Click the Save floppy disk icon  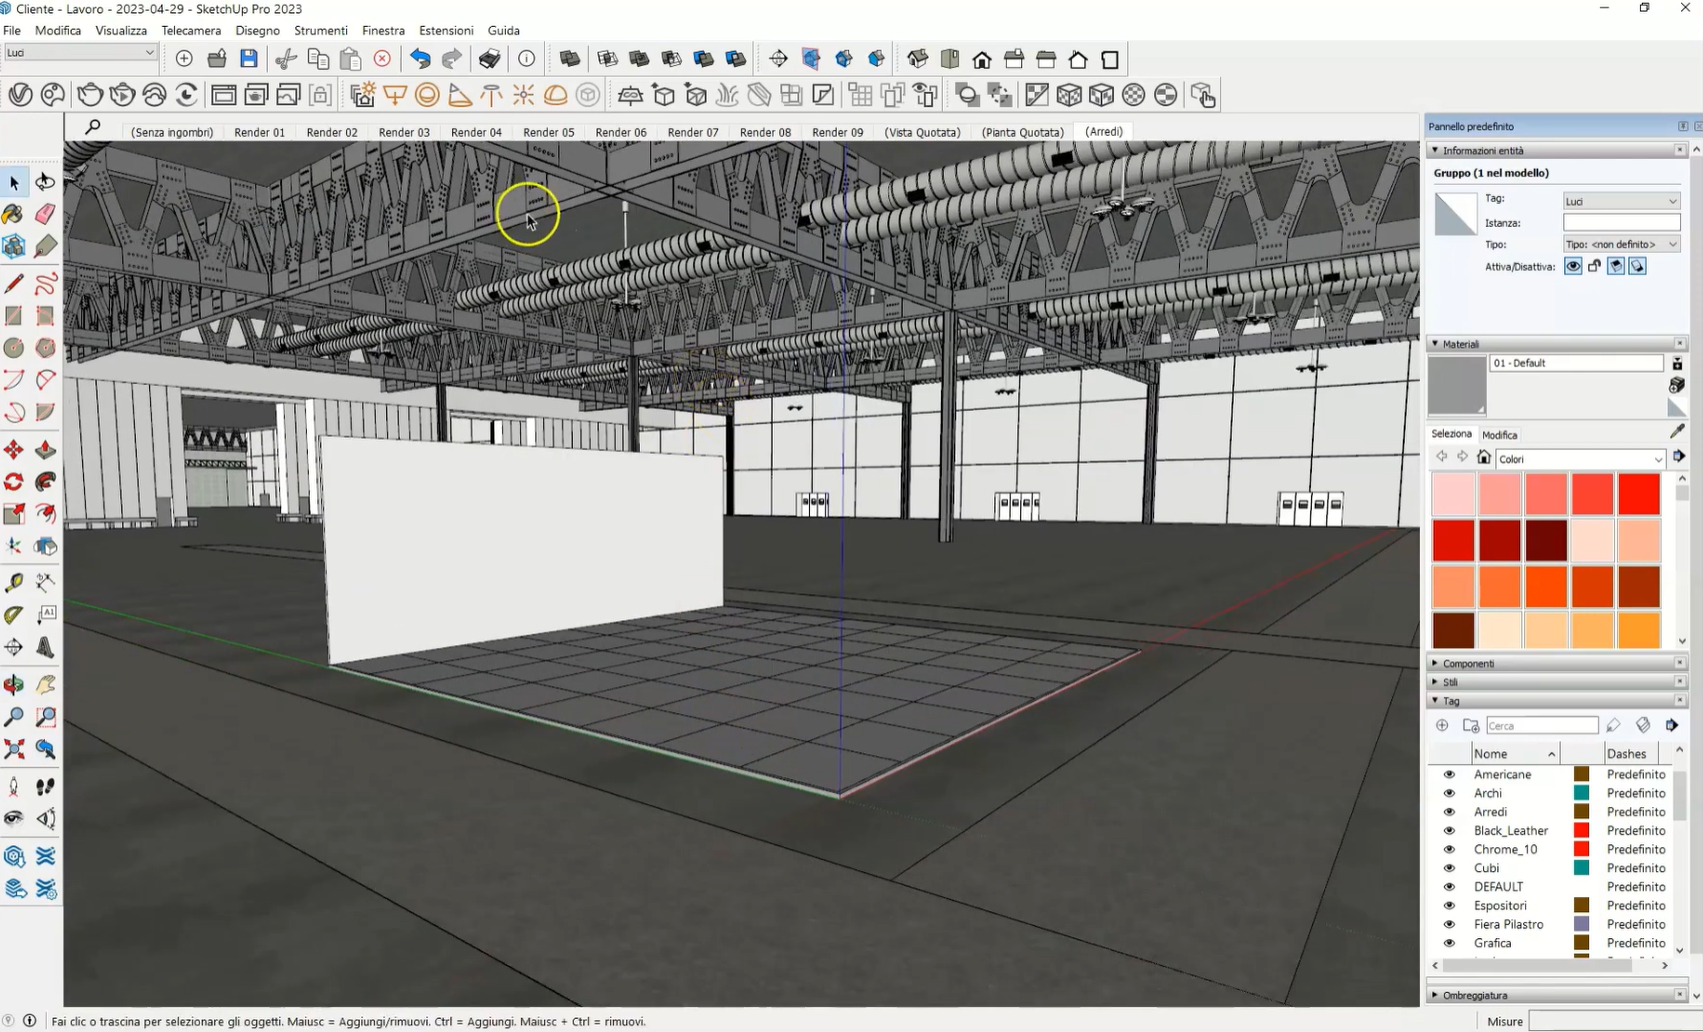(x=249, y=59)
